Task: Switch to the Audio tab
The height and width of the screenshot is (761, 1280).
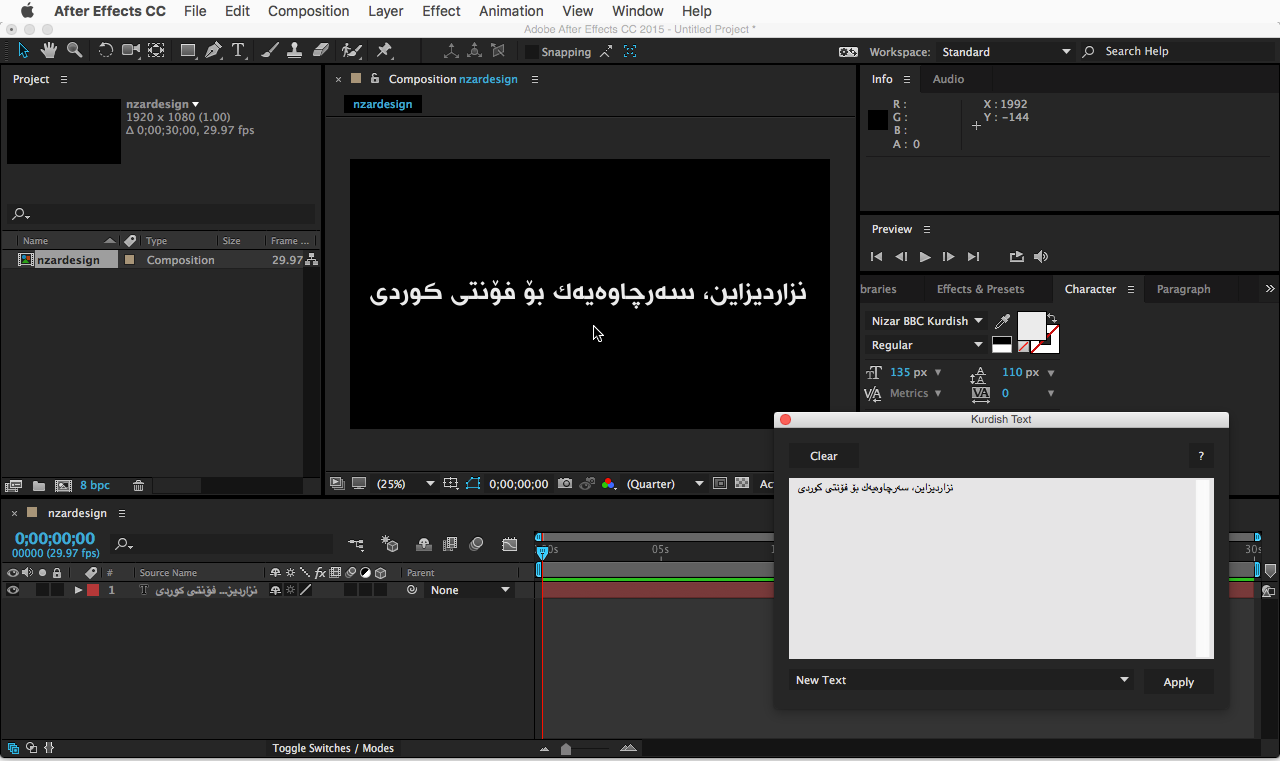Action: tap(948, 79)
